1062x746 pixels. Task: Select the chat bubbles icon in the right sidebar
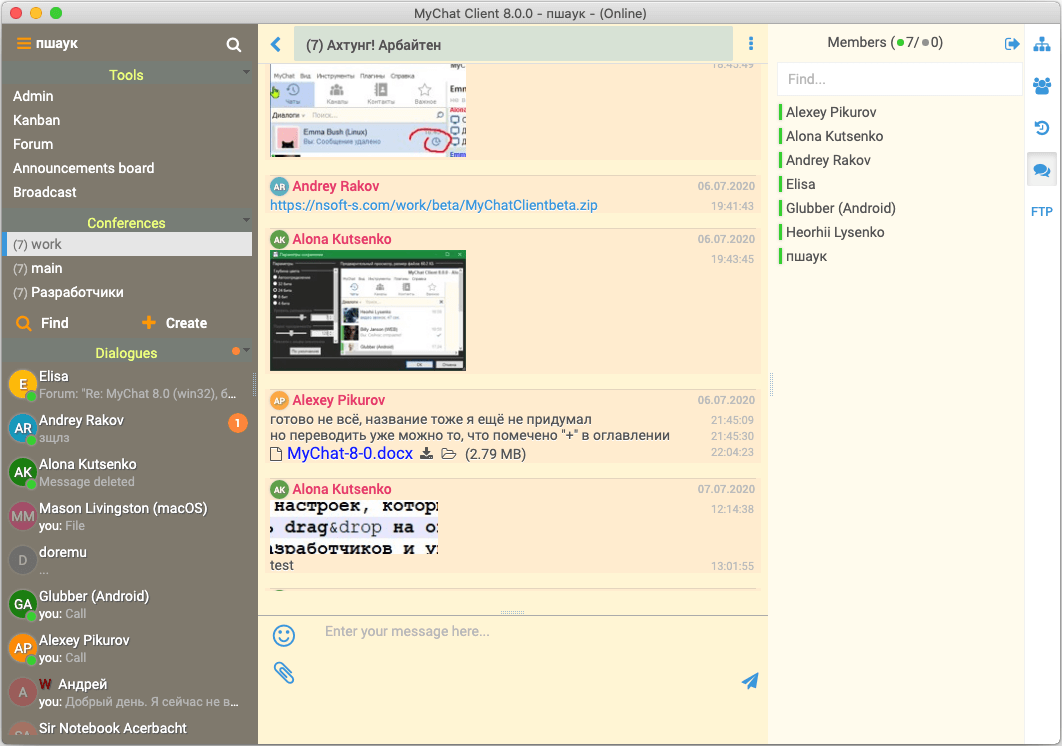pyautogui.click(x=1042, y=170)
